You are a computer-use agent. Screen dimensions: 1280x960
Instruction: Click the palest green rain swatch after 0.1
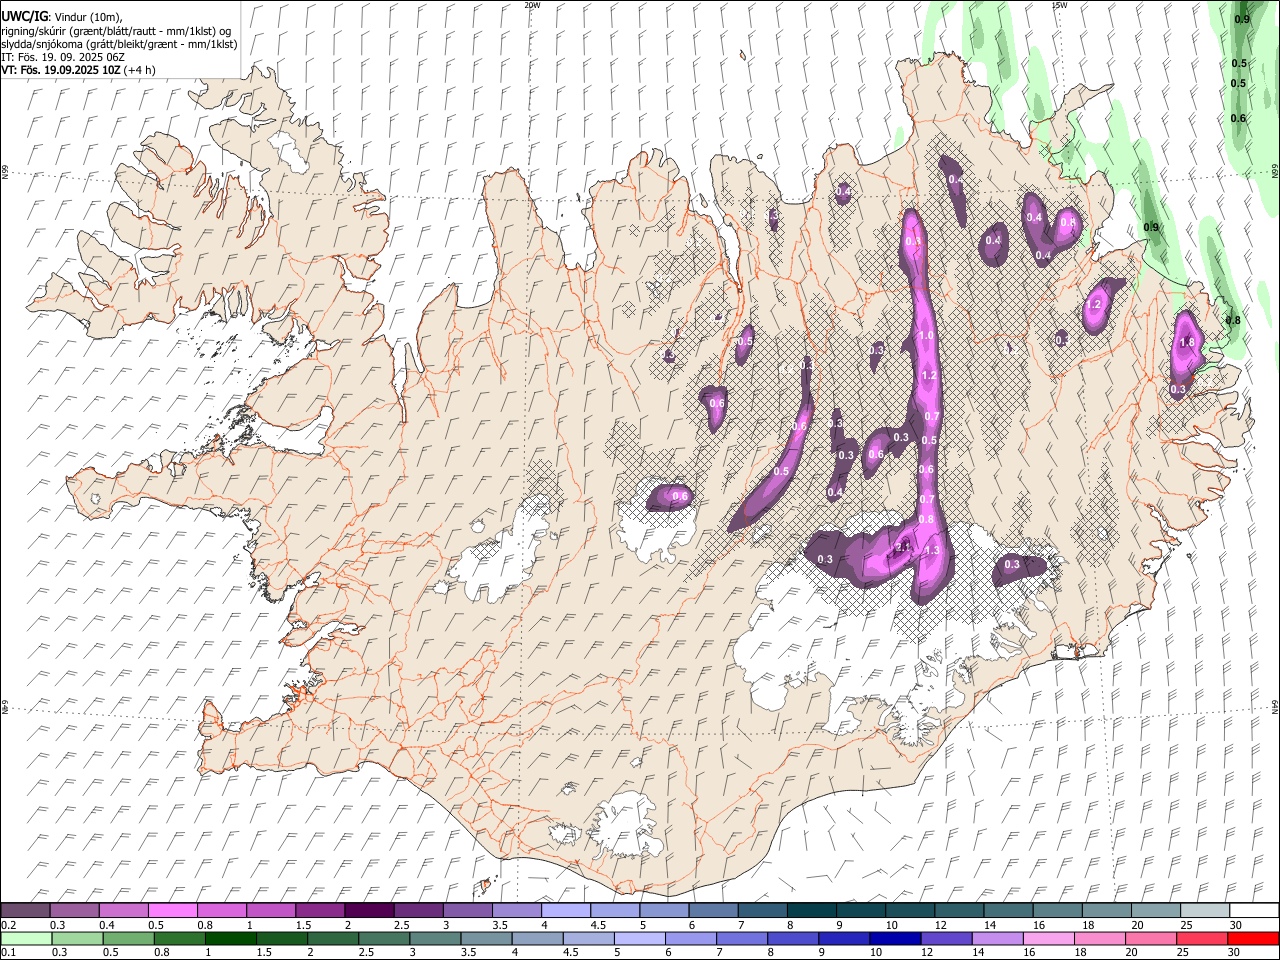(x=26, y=939)
